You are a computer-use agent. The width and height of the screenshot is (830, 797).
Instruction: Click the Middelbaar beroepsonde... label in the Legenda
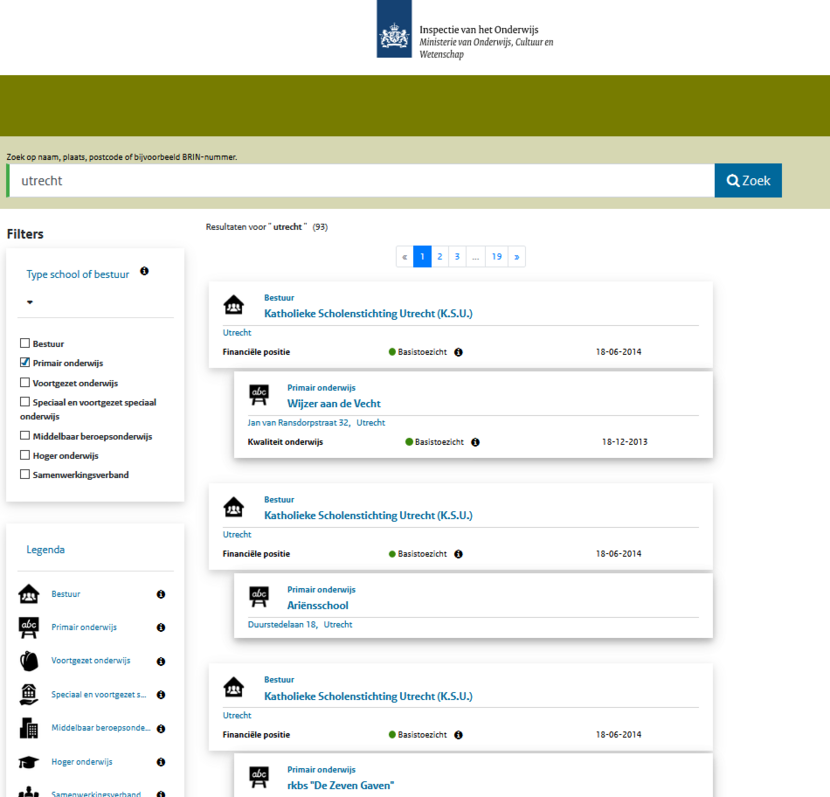point(101,728)
